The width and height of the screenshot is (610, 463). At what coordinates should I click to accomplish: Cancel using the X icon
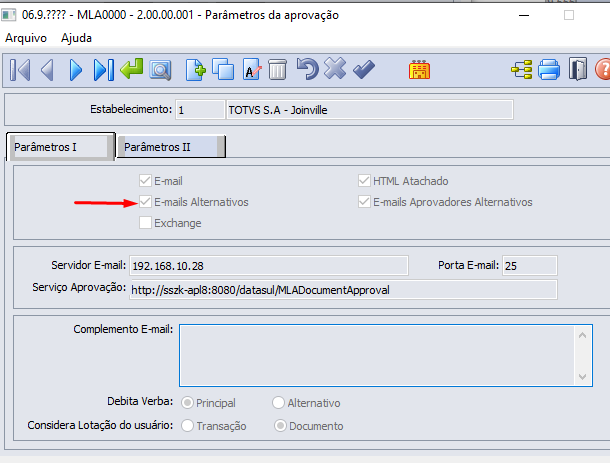click(x=335, y=68)
